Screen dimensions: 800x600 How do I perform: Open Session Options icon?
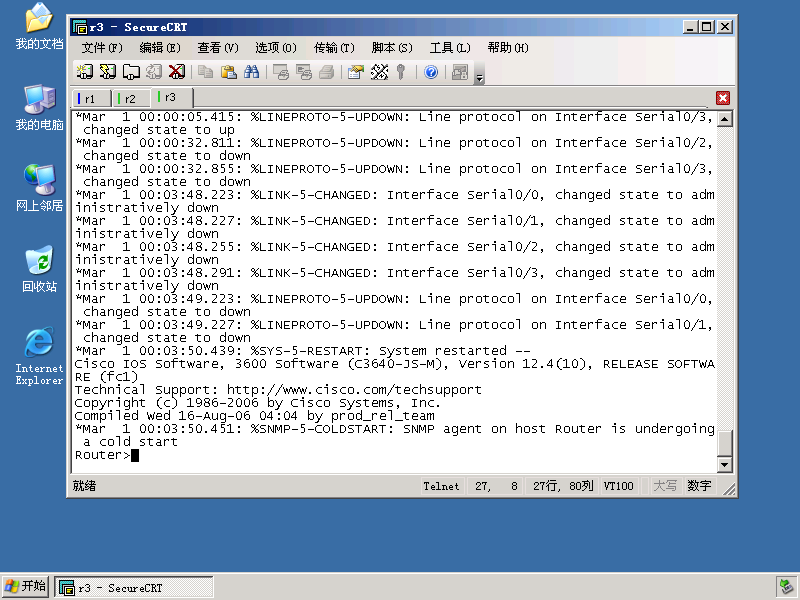click(x=356, y=72)
